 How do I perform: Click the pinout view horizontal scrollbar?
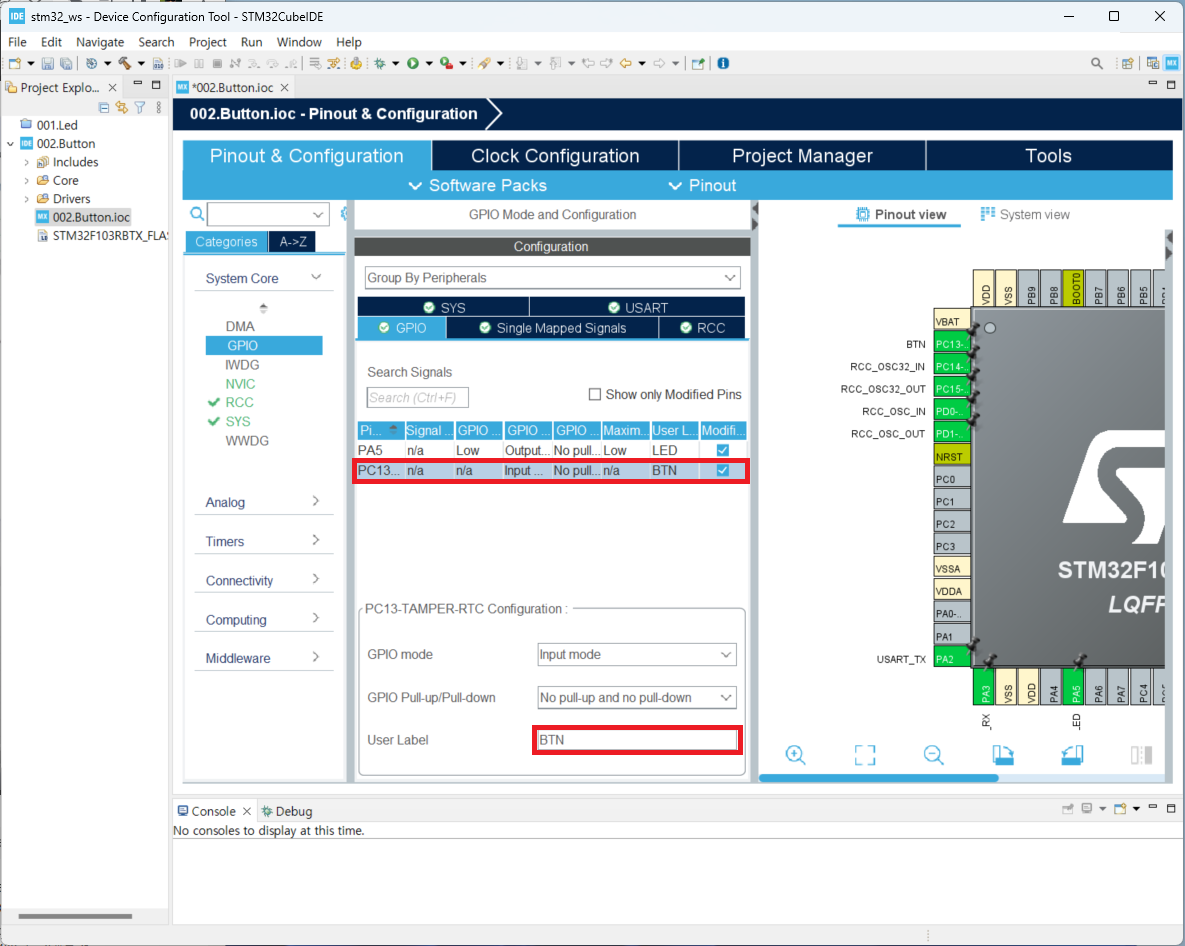(878, 778)
